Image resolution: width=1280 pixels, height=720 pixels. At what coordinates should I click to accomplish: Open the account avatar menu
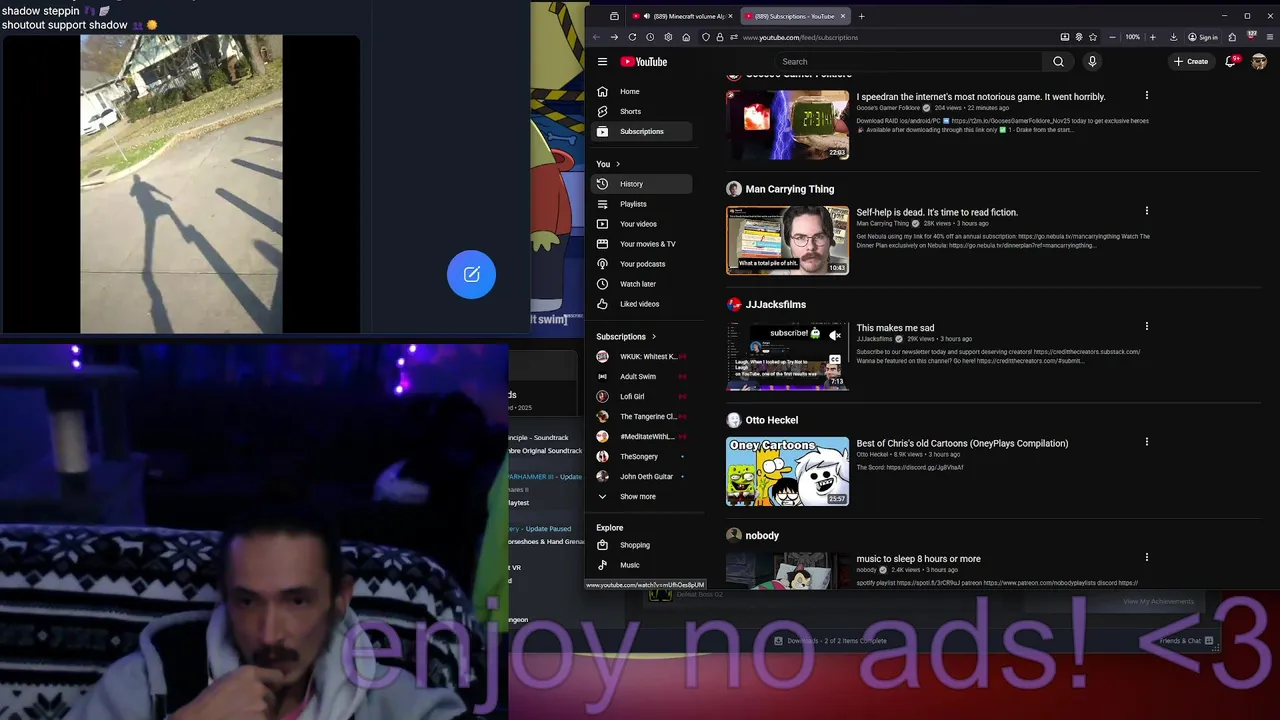pos(1259,61)
